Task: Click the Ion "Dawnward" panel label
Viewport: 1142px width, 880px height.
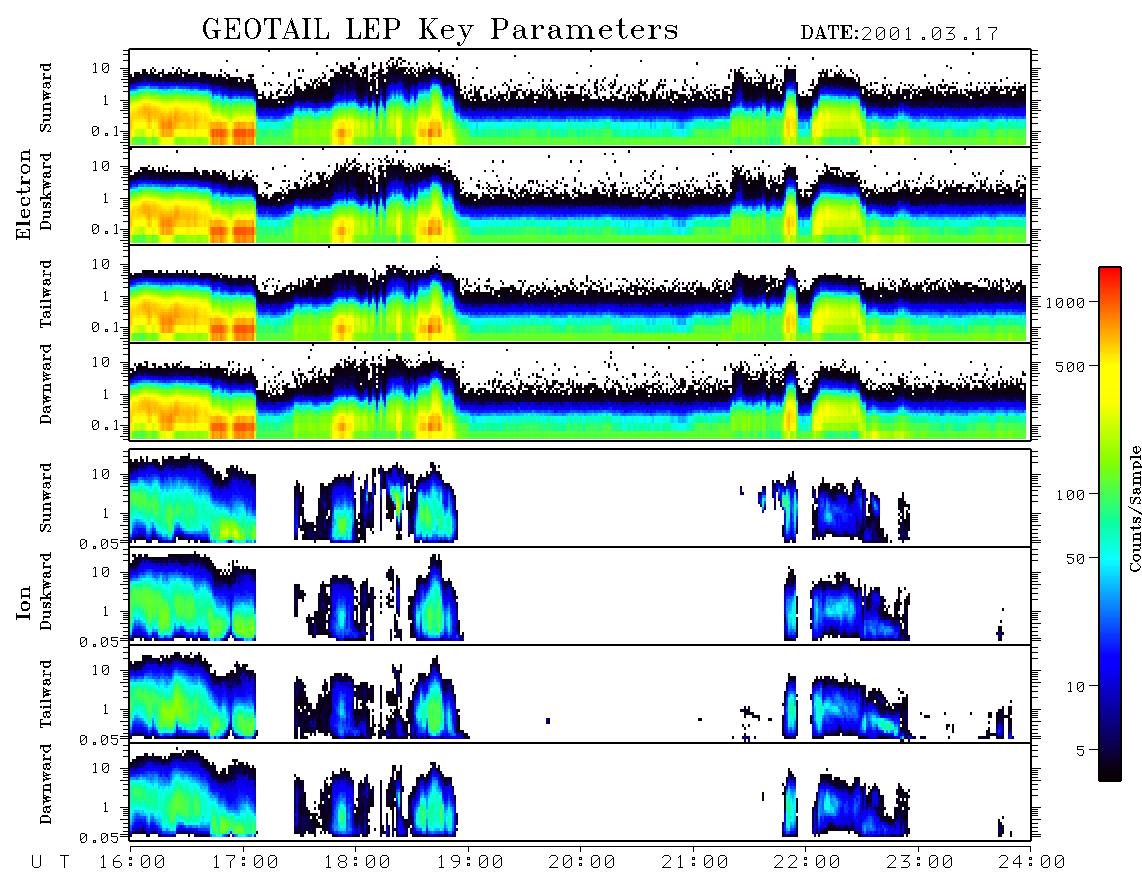Action: (46, 784)
